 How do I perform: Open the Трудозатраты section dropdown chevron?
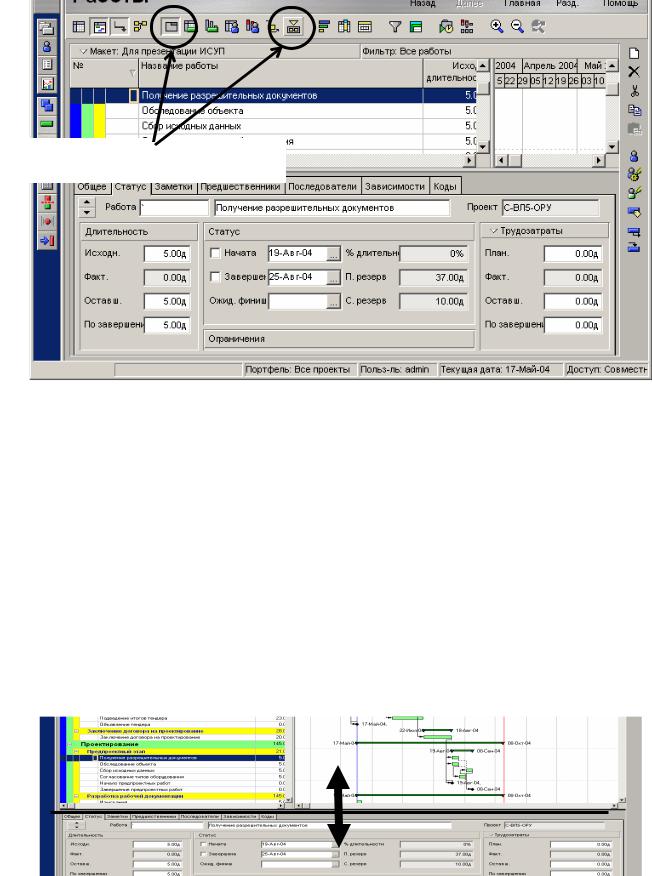click(x=494, y=231)
